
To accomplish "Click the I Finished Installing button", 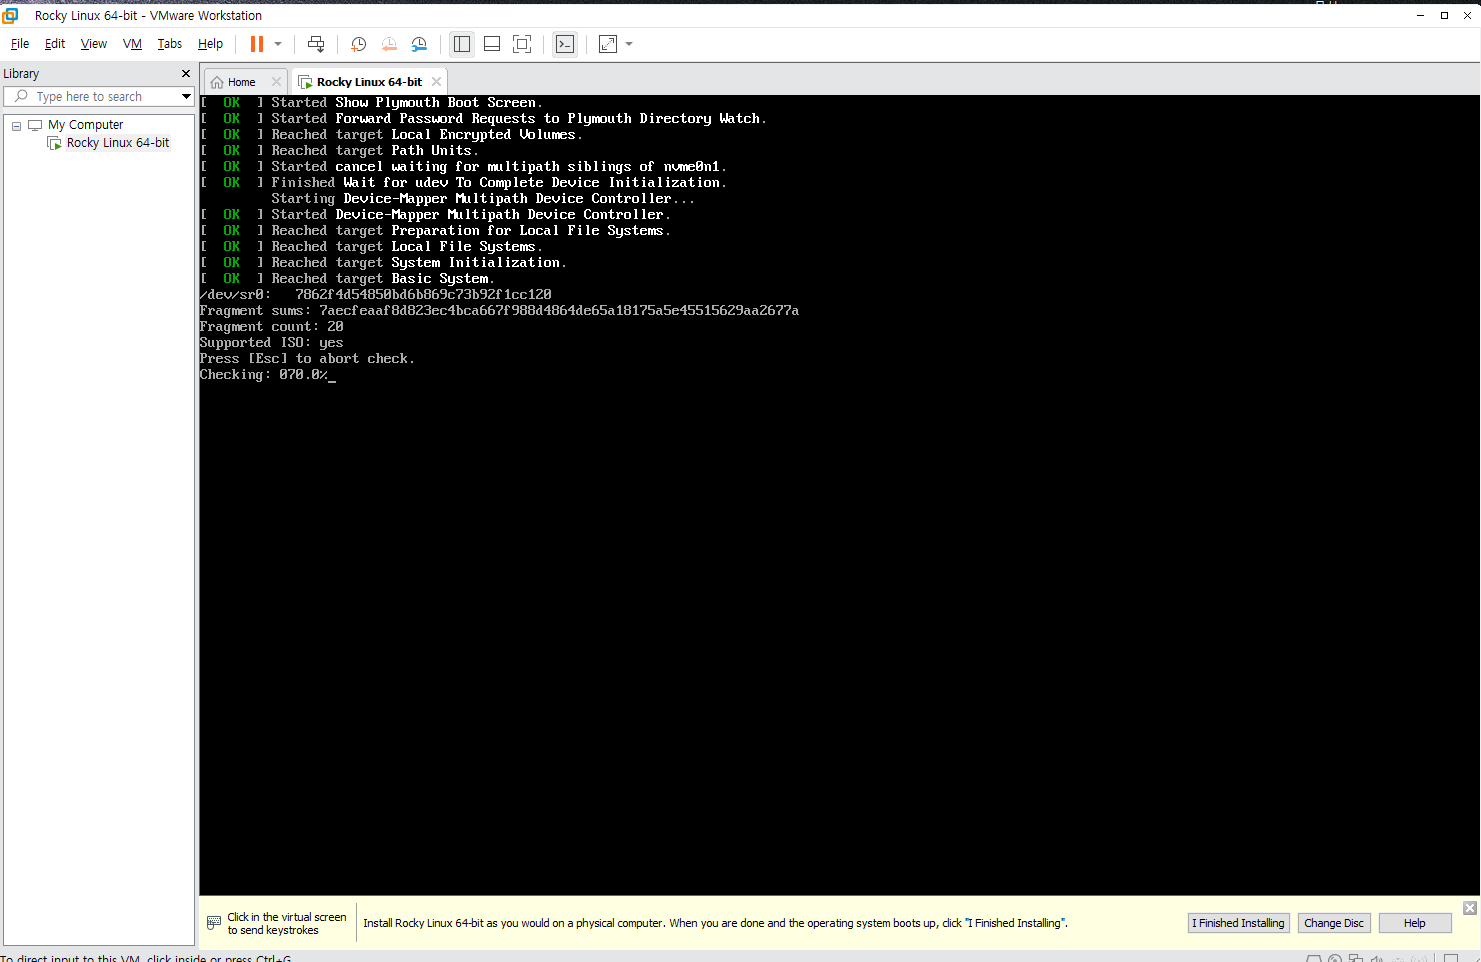I will tap(1238, 923).
